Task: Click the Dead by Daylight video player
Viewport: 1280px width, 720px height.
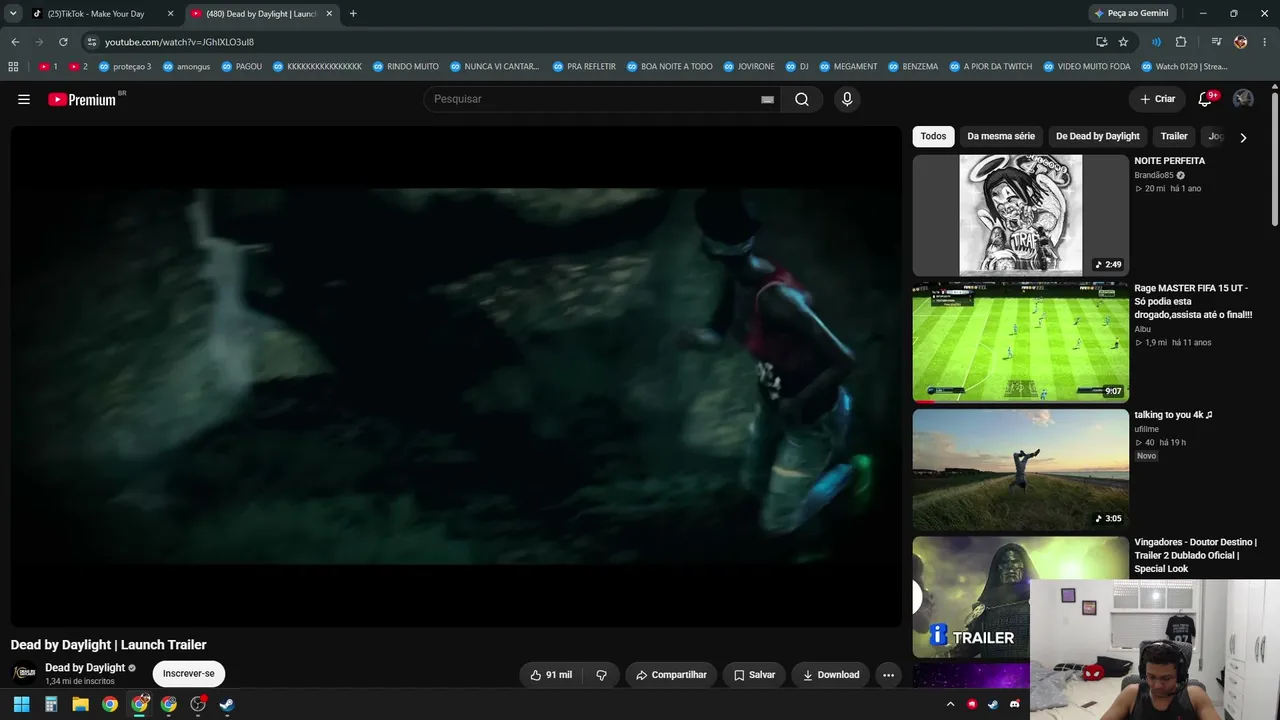Action: click(456, 376)
